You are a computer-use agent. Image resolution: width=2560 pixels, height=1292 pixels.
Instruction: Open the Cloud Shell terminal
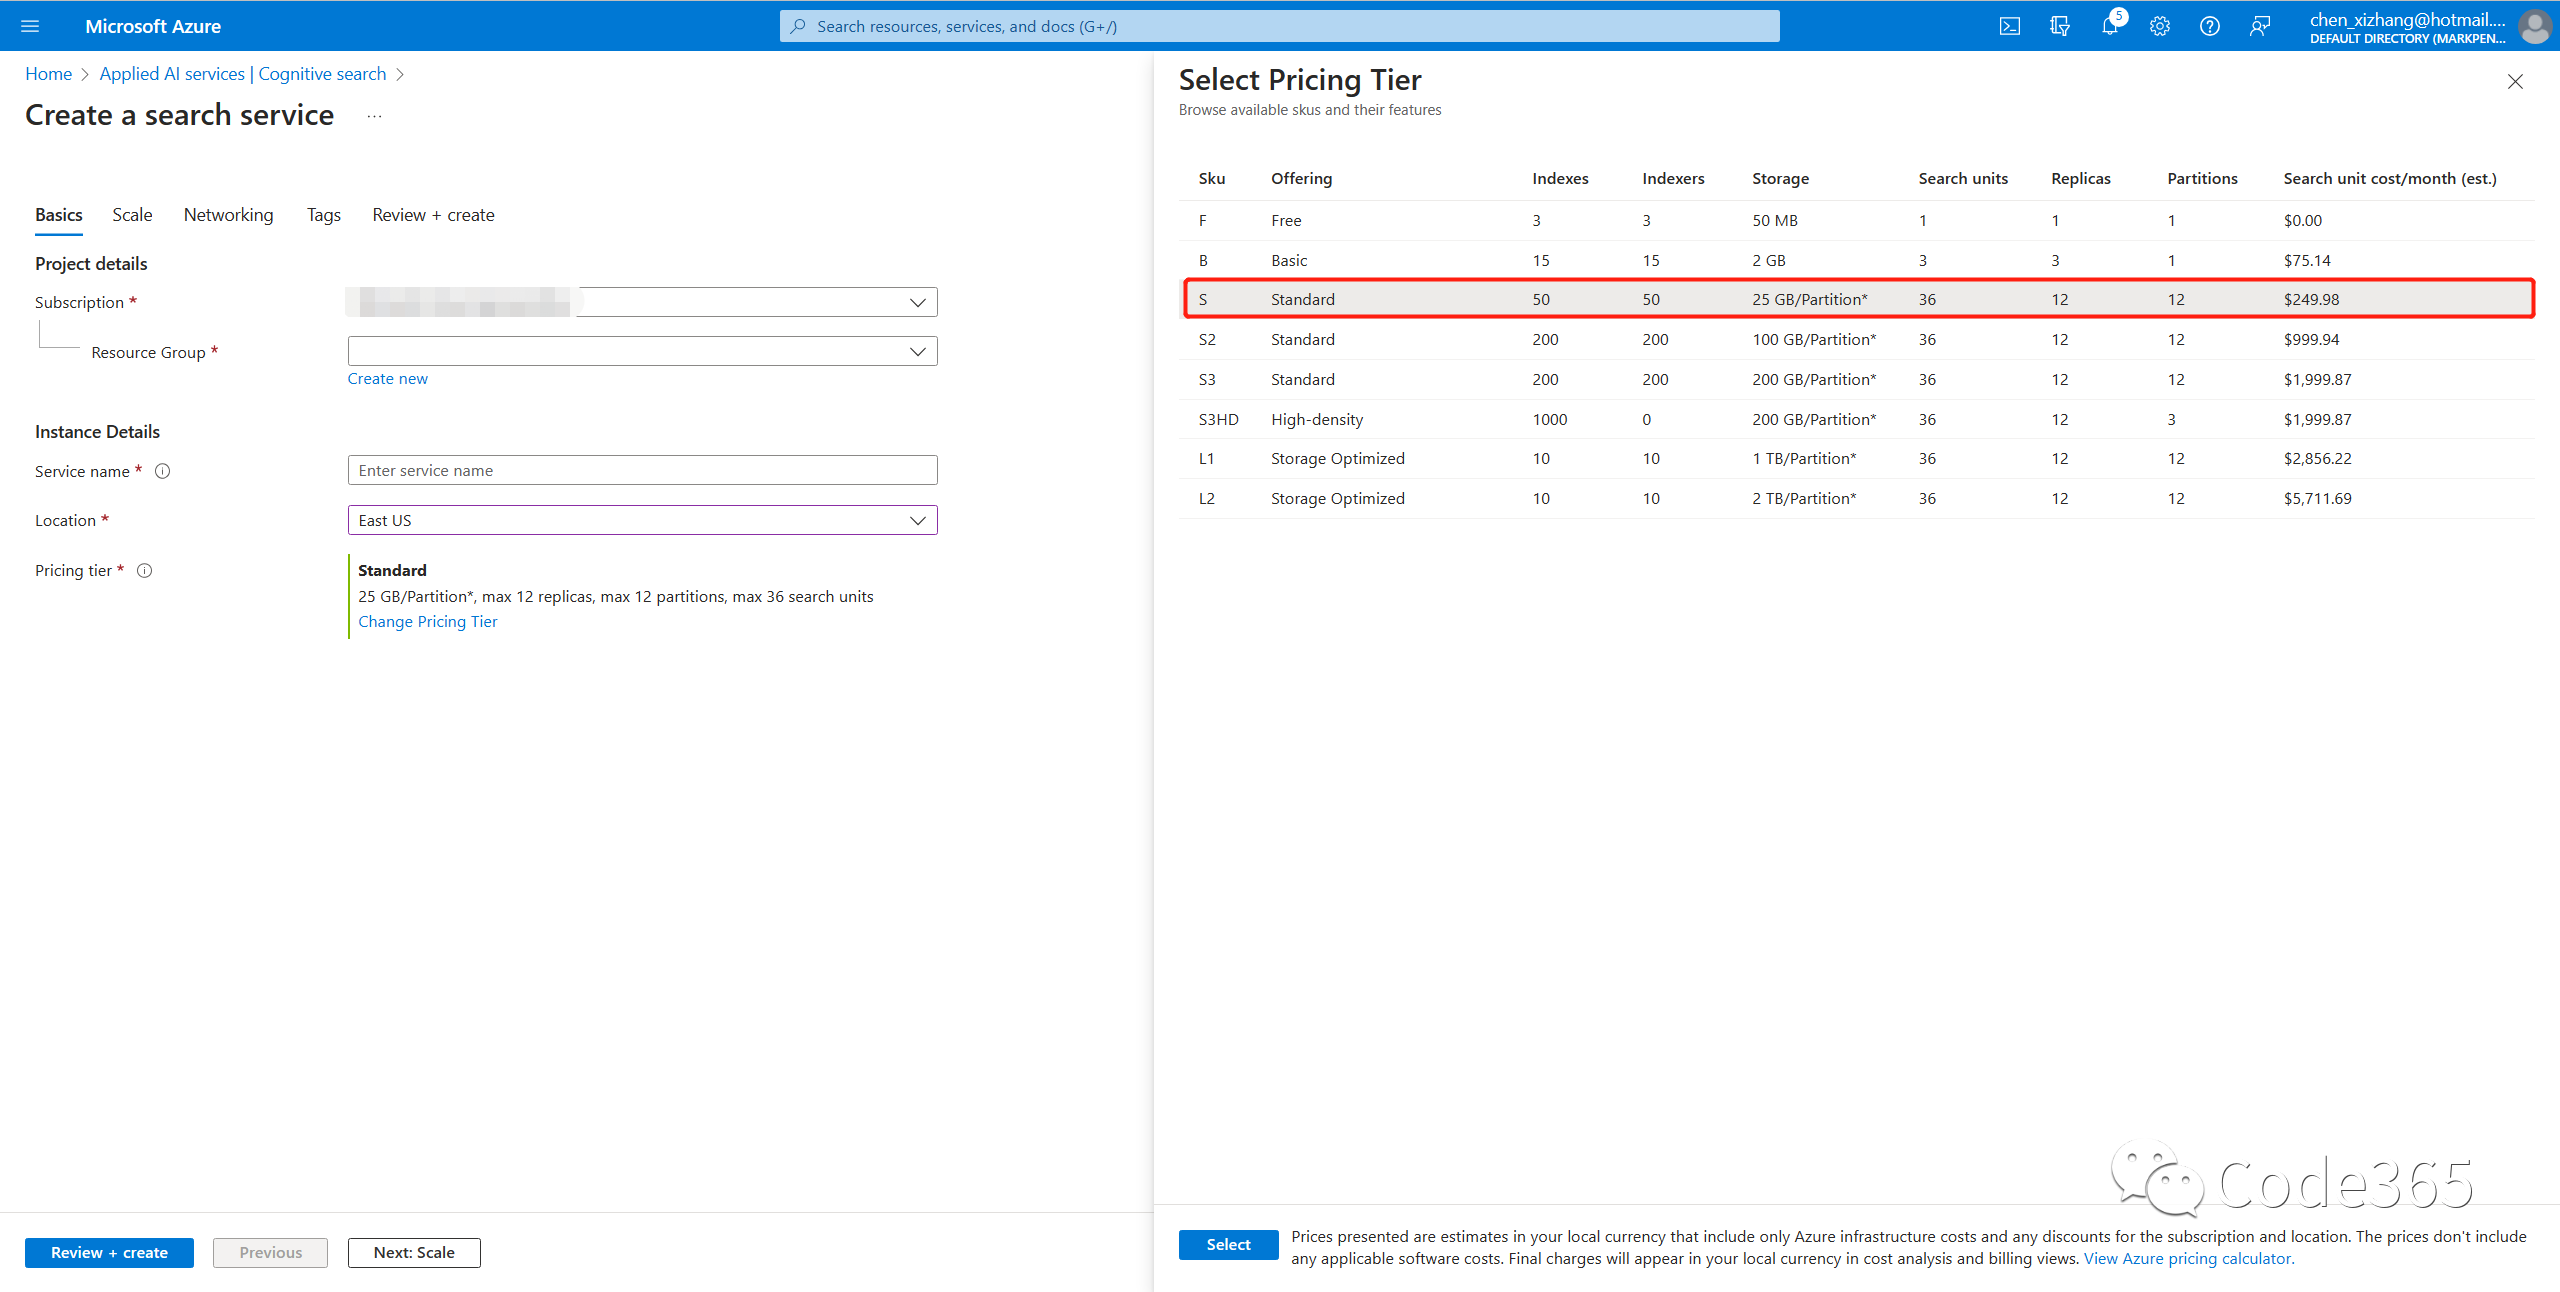click(2009, 26)
